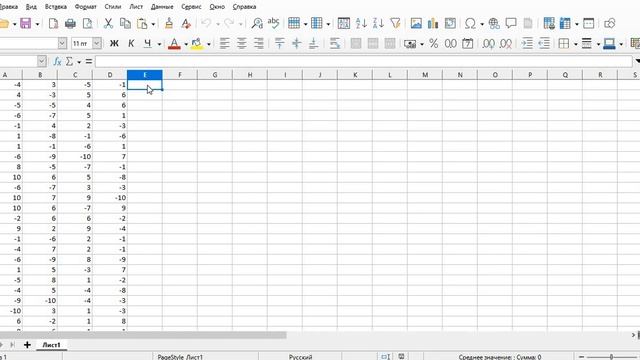Click the define print area icon
Viewport: 640px width, 360px height.
click(x=549, y=23)
